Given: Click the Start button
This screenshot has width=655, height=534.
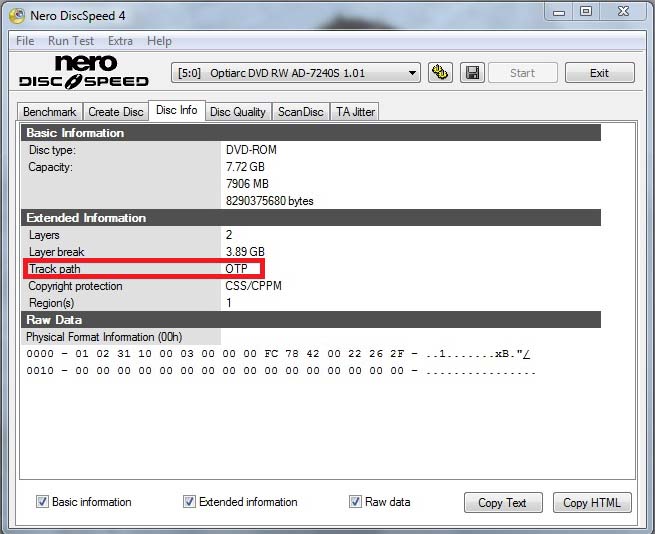Looking at the screenshot, I should tap(523, 73).
